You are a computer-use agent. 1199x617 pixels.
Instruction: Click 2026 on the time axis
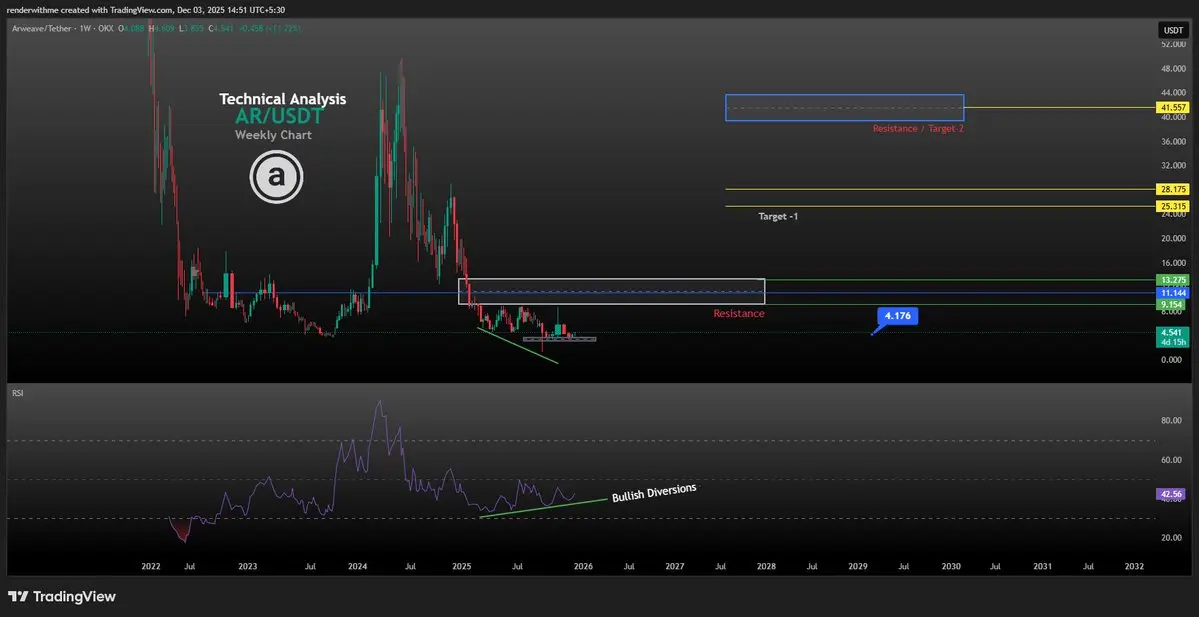(583, 567)
